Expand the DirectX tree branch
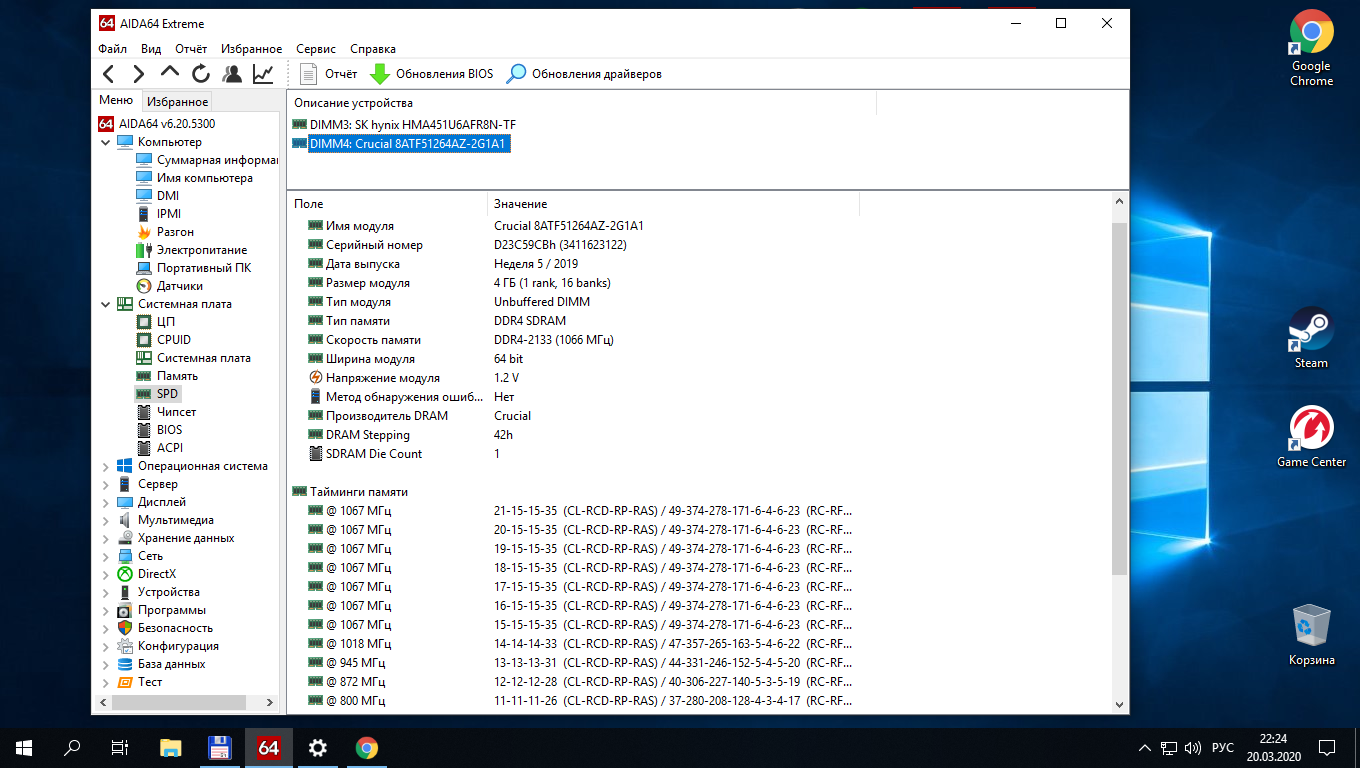 [106, 574]
